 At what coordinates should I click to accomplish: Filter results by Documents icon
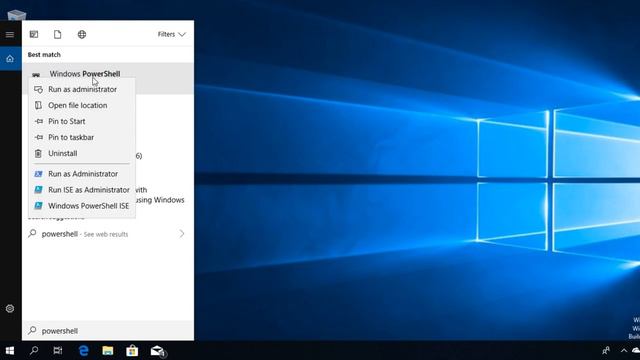58,35
